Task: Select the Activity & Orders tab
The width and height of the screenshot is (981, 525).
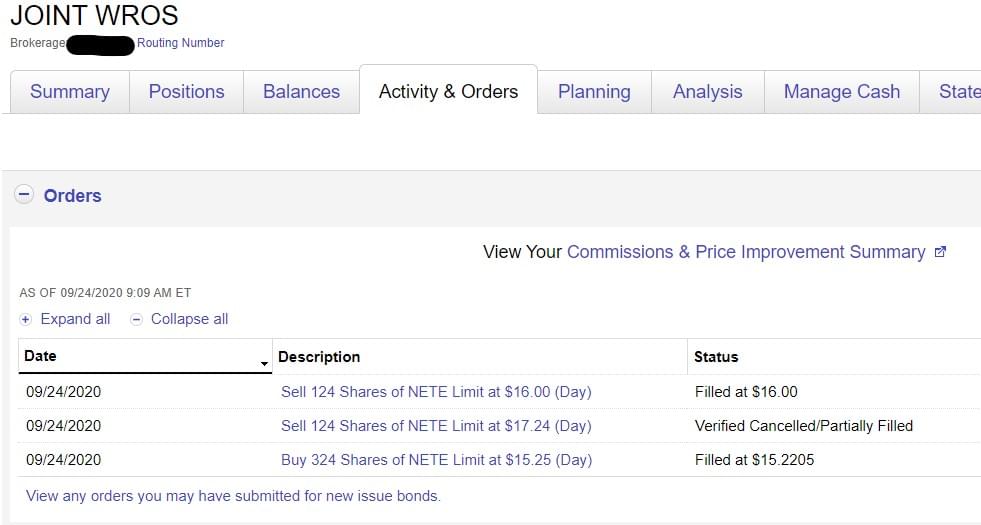Action: tap(448, 92)
